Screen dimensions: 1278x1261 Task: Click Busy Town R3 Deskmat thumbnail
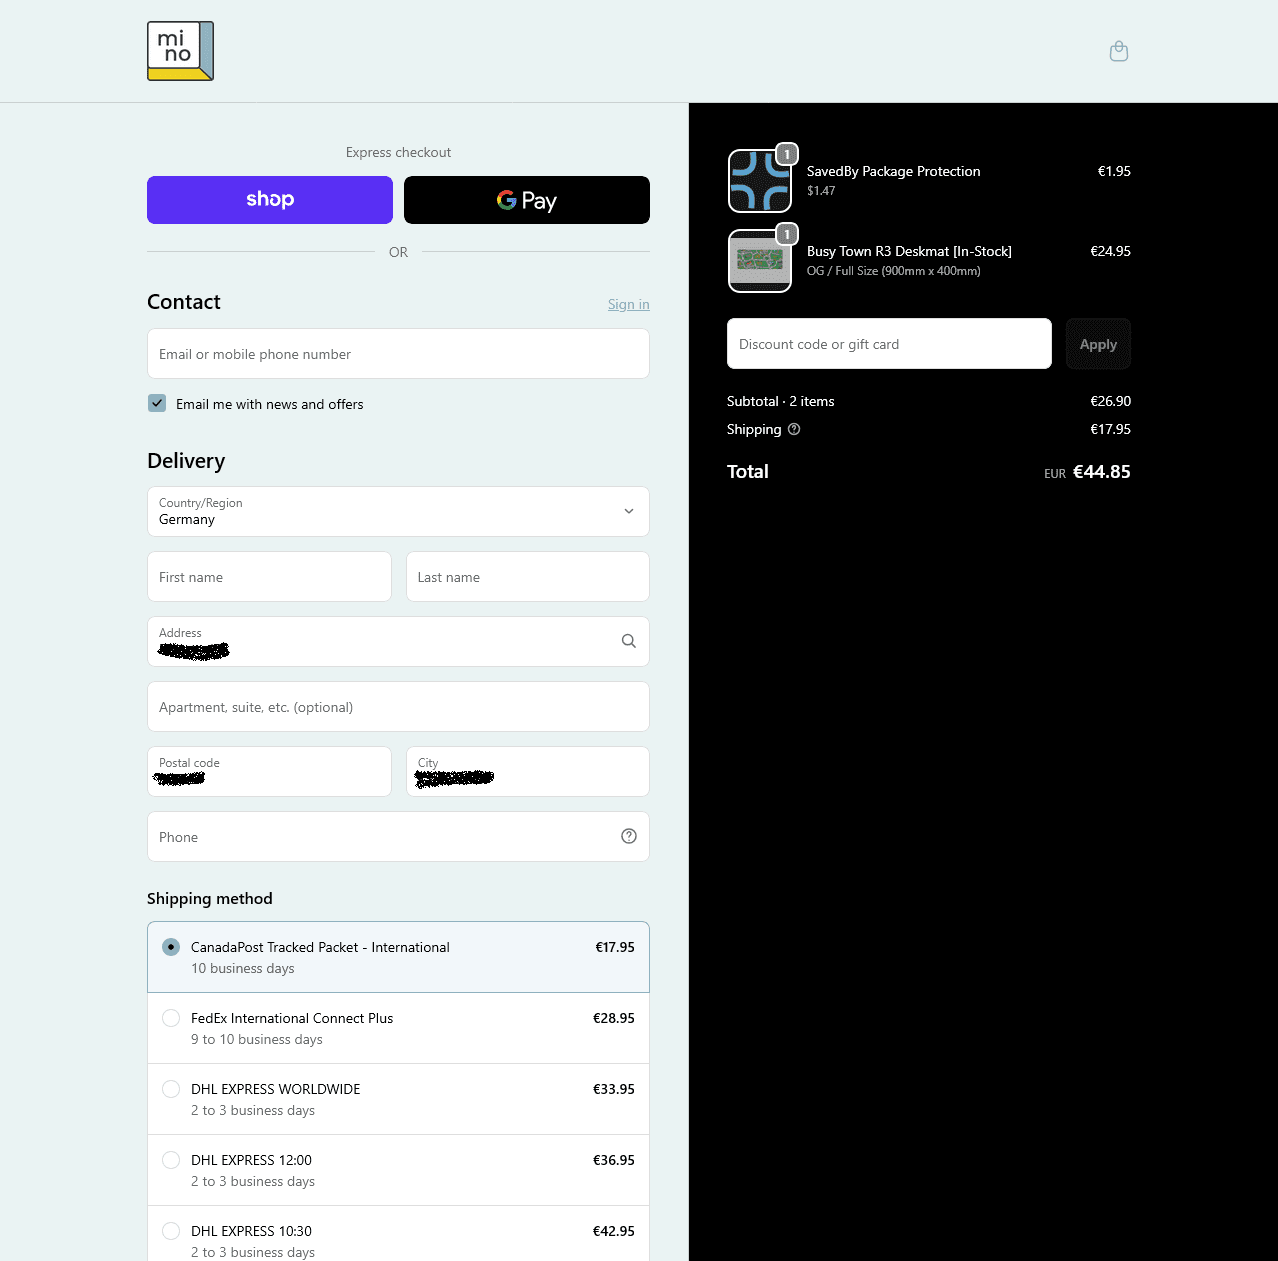point(760,261)
